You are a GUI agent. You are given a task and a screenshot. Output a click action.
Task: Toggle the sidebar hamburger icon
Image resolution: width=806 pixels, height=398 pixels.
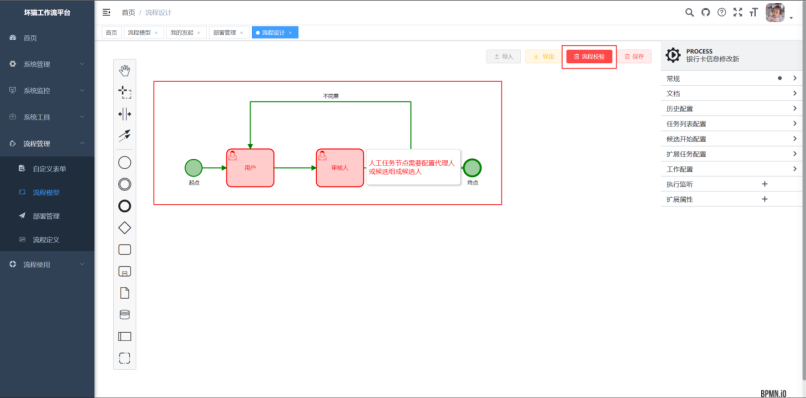pyautogui.click(x=106, y=12)
